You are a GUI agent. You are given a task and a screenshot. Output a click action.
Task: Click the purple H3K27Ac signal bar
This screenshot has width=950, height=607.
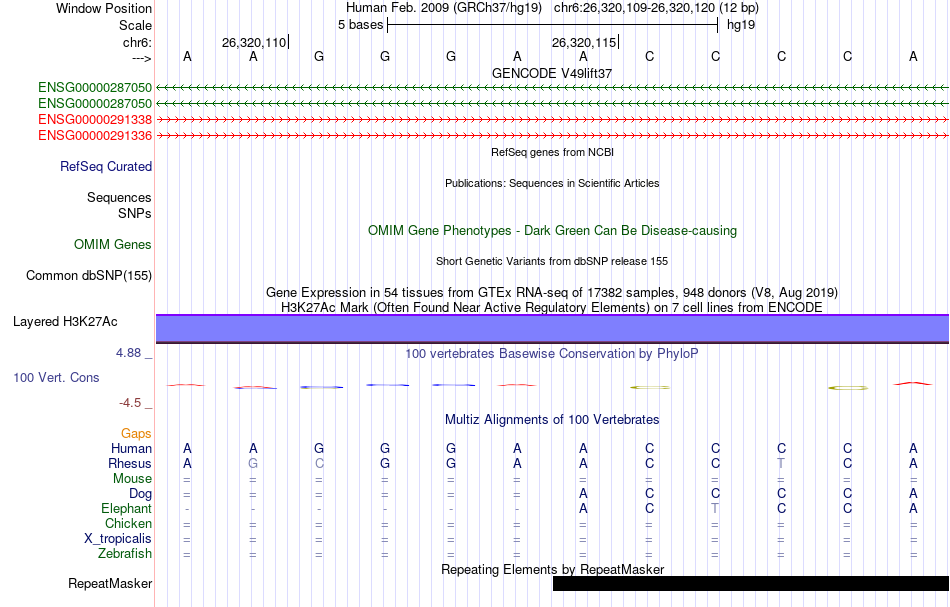[x=553, y=328]
